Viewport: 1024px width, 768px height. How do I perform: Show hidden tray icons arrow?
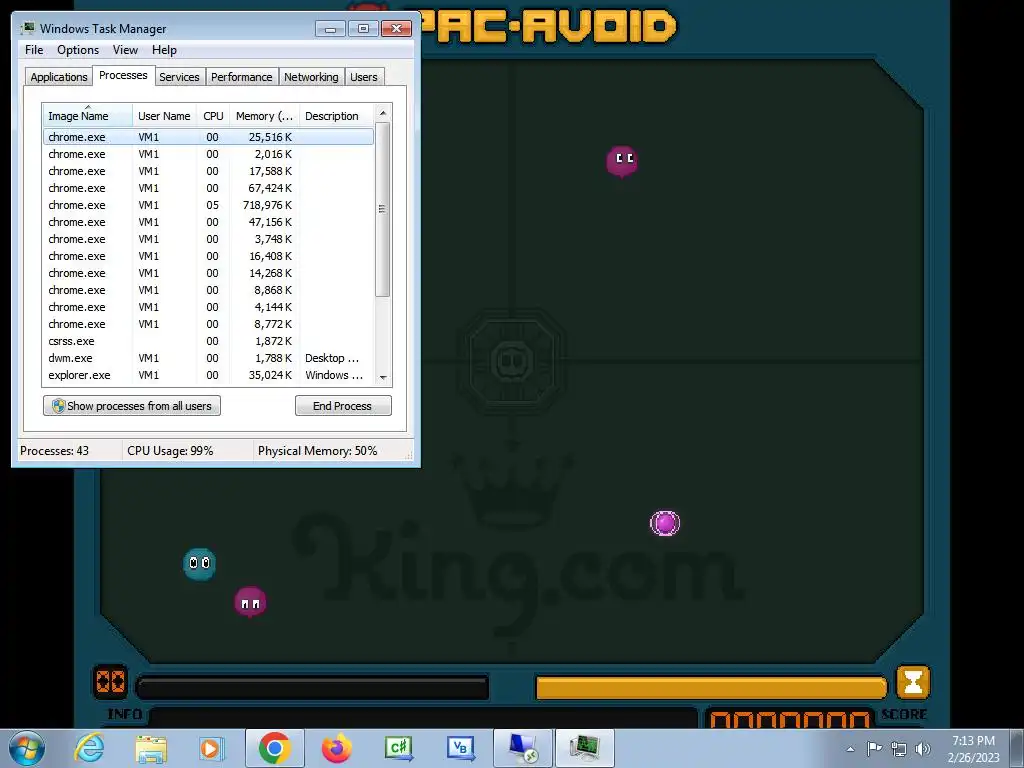click(x=850, y=749)
